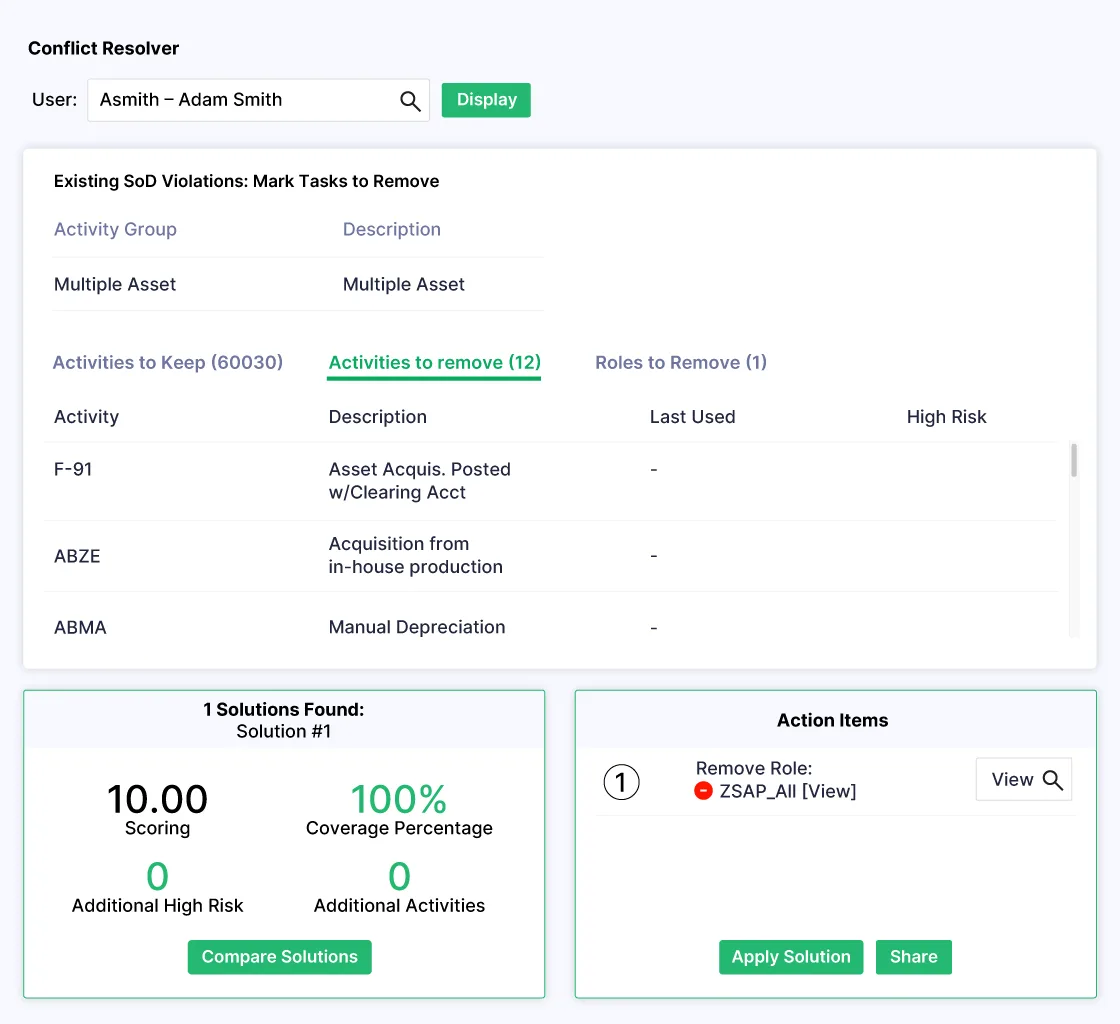Switch to the Activities to Keep tab

167,363
